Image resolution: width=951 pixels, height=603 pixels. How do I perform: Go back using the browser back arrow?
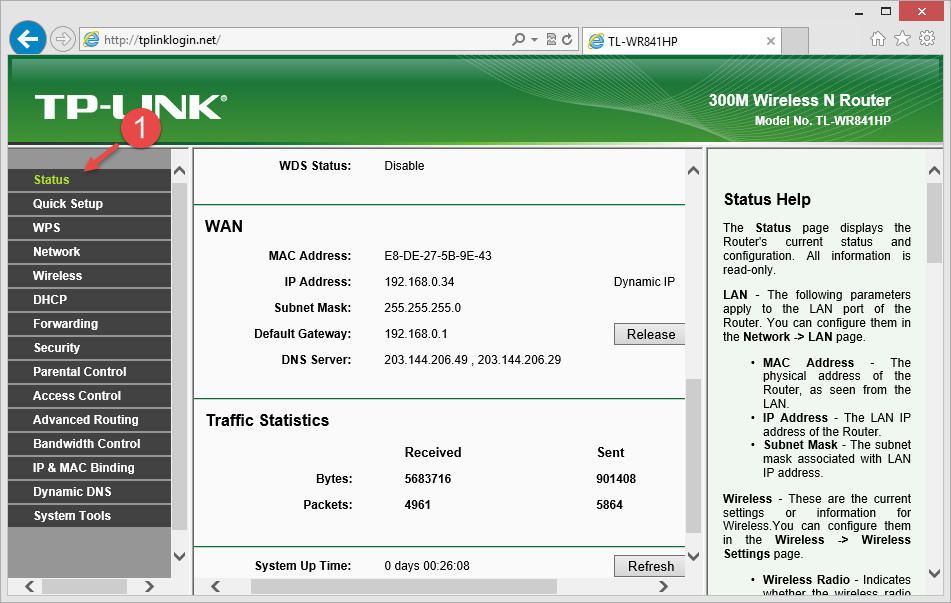pyautogui.click(x=28, y=39)
